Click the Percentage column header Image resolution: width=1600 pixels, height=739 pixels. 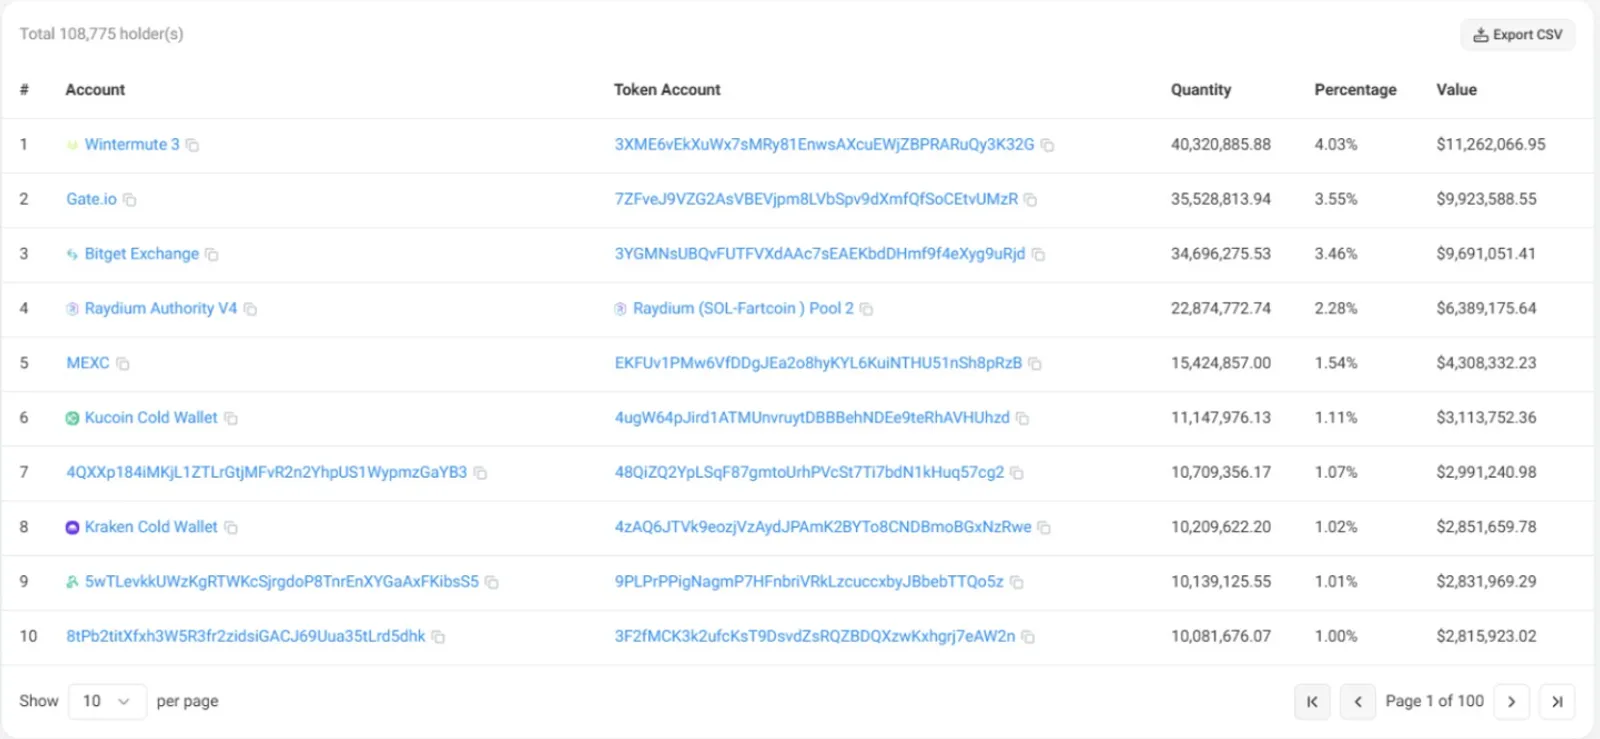tap(1355, 90)
